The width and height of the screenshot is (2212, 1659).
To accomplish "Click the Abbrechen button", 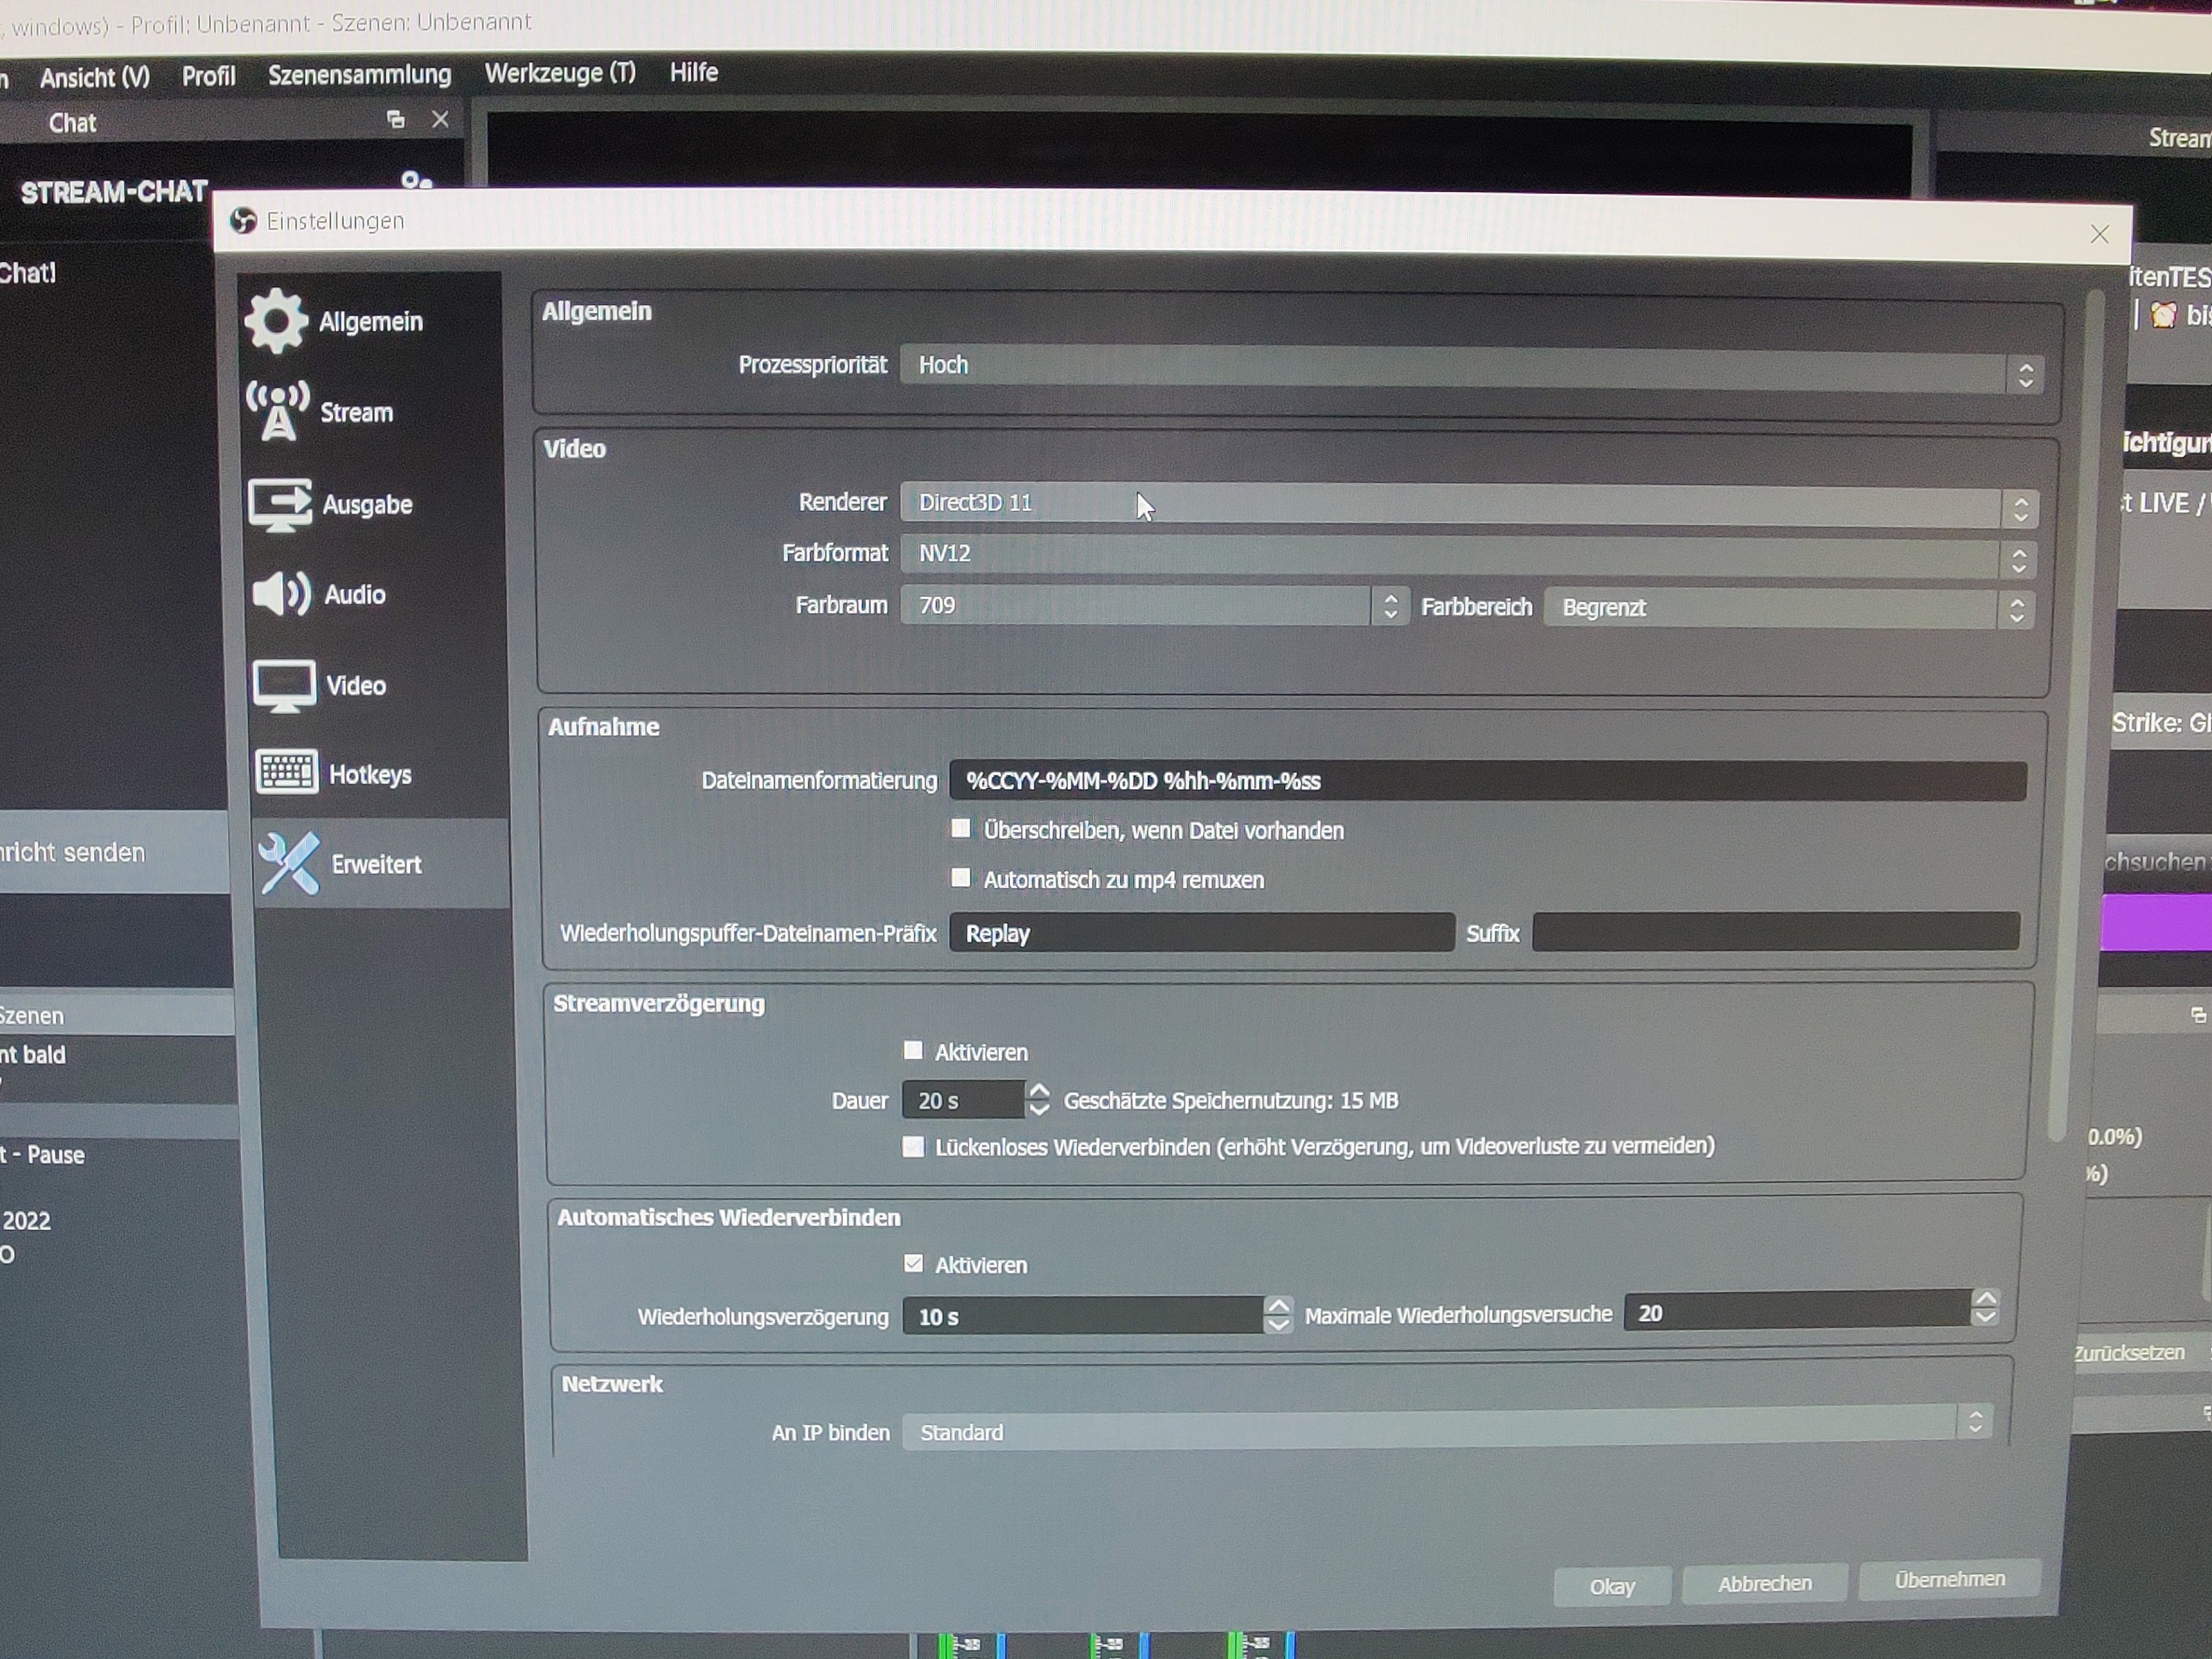I will pos(1764,1583).
